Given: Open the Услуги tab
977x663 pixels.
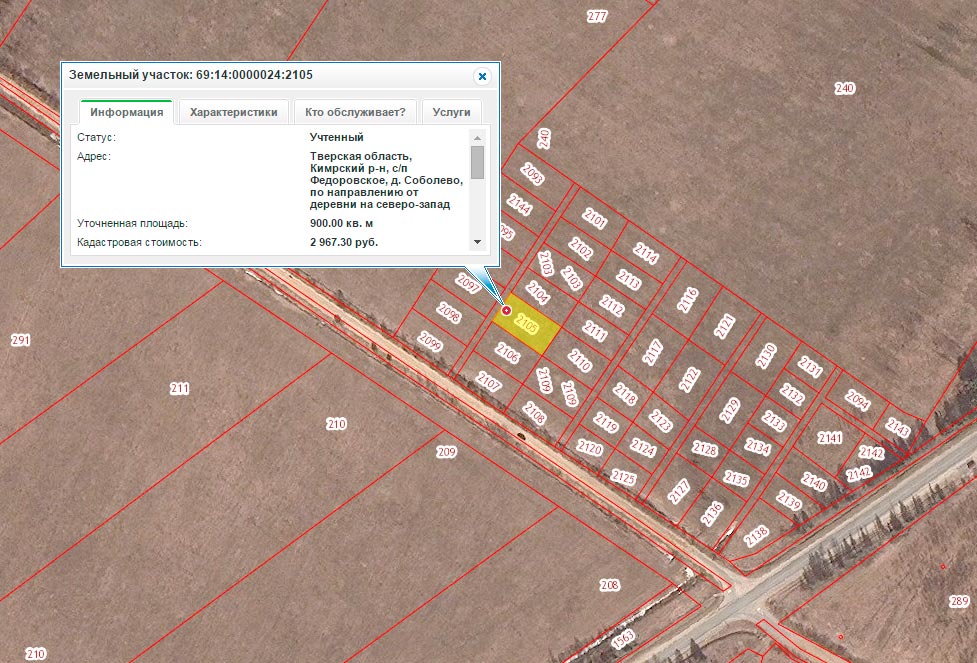Looking at the screenshot, I should pos(451,112).
